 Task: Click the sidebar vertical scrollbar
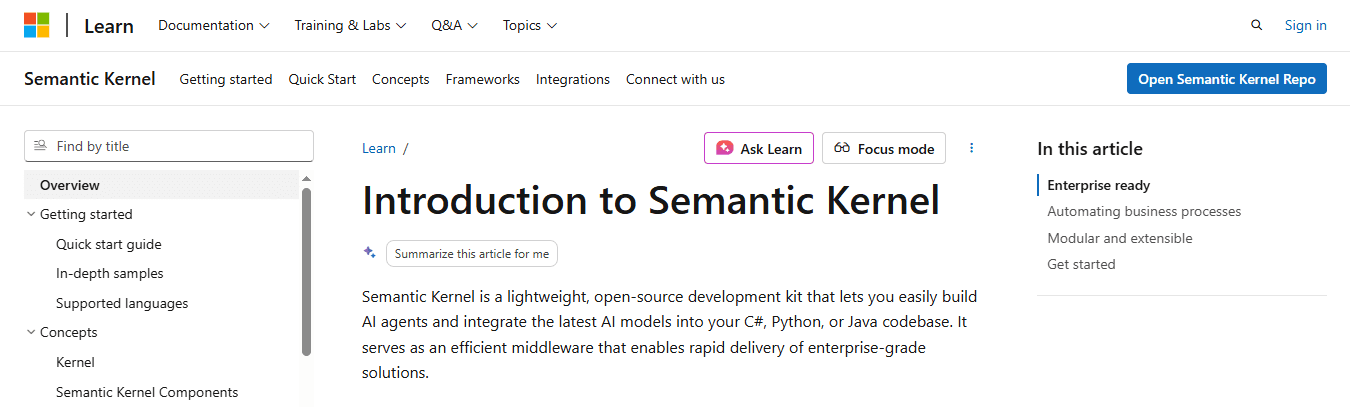(306, 272)
